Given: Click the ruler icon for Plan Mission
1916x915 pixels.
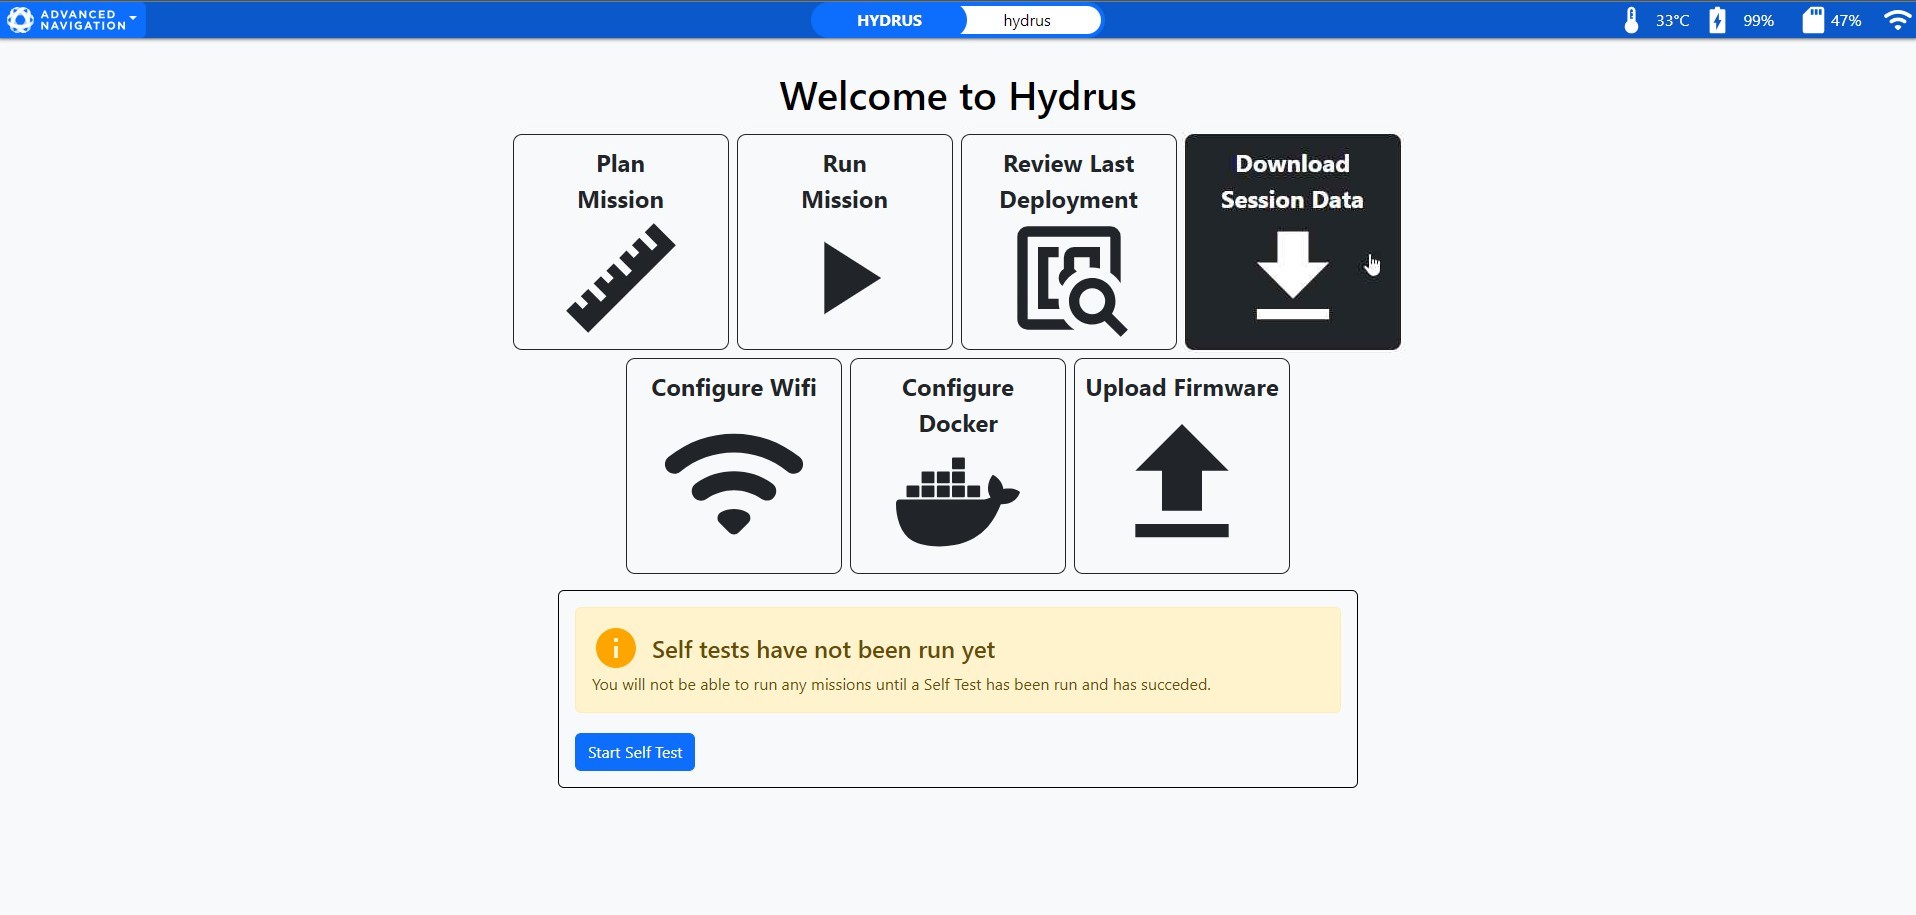Looking at the screenshot, I should (621, 278).
